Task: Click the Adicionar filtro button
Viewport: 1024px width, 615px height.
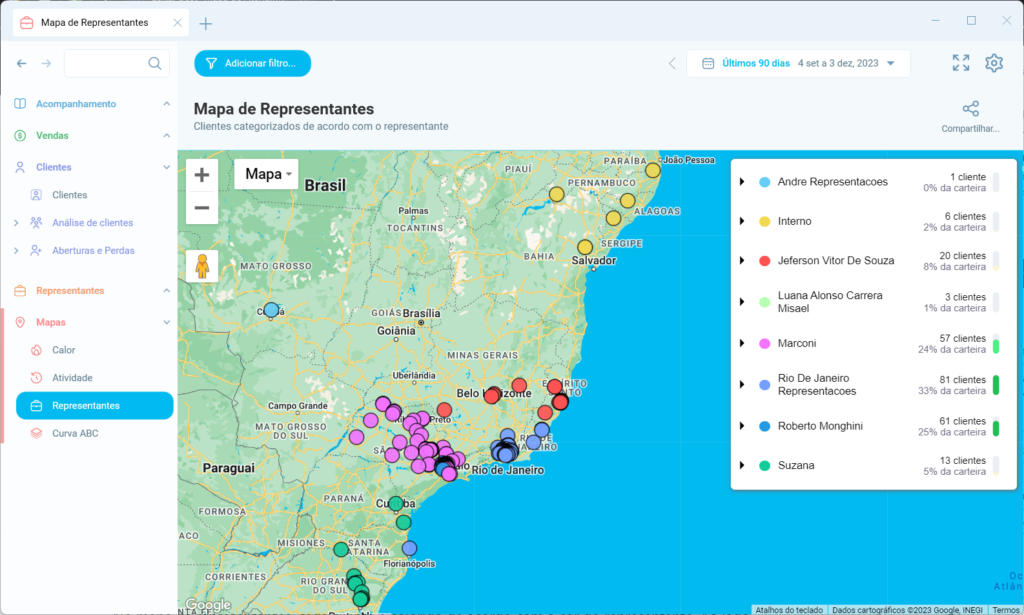Action: click(252, 62)
